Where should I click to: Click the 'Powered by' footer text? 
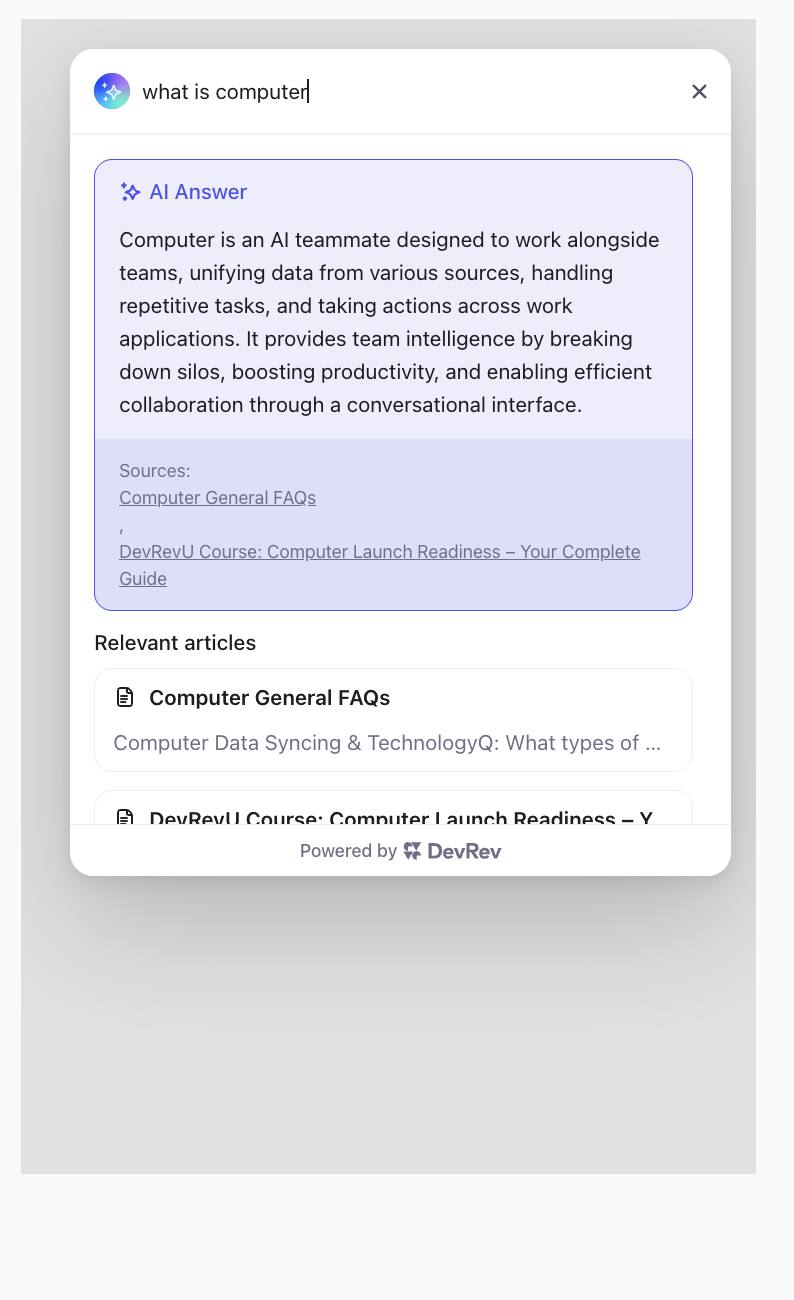[x=348, y=851]
